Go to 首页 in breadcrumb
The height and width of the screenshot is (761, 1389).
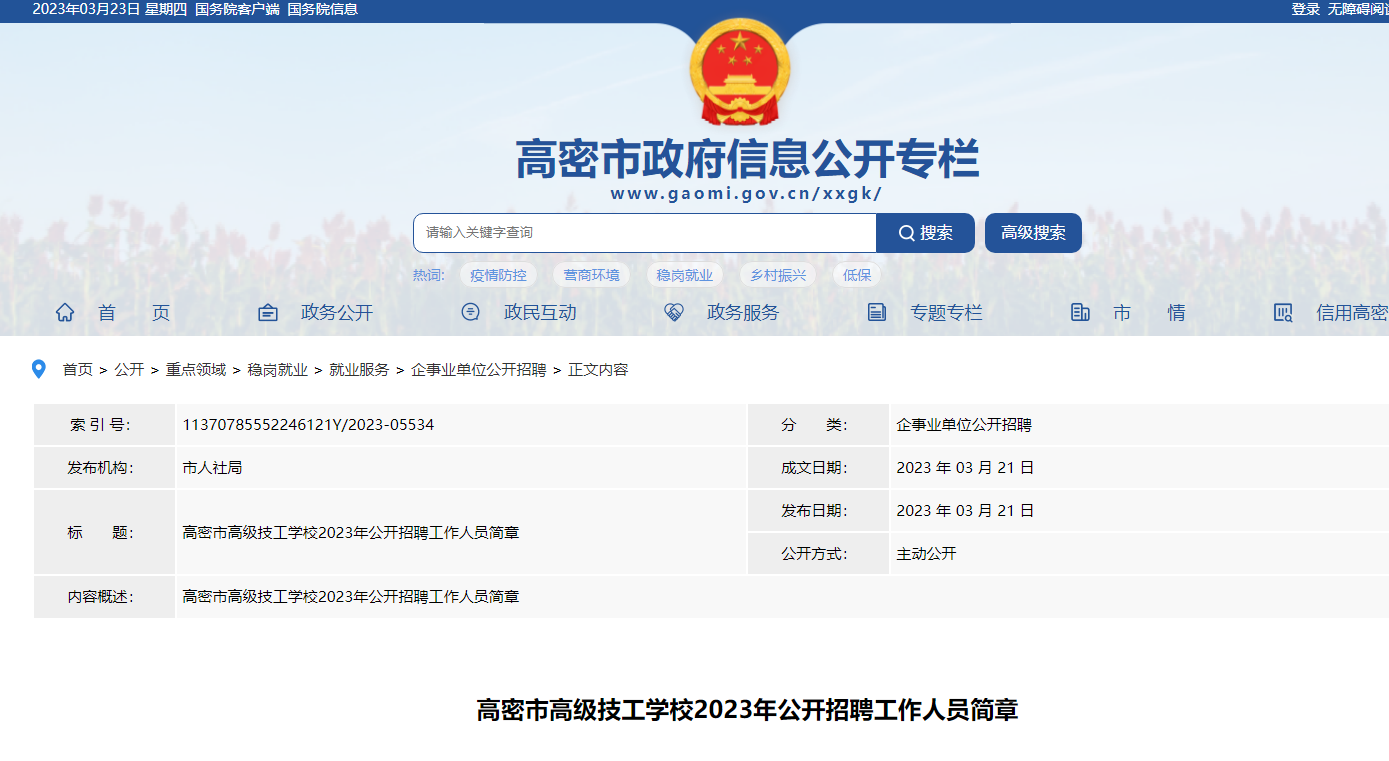coord(77,369)
